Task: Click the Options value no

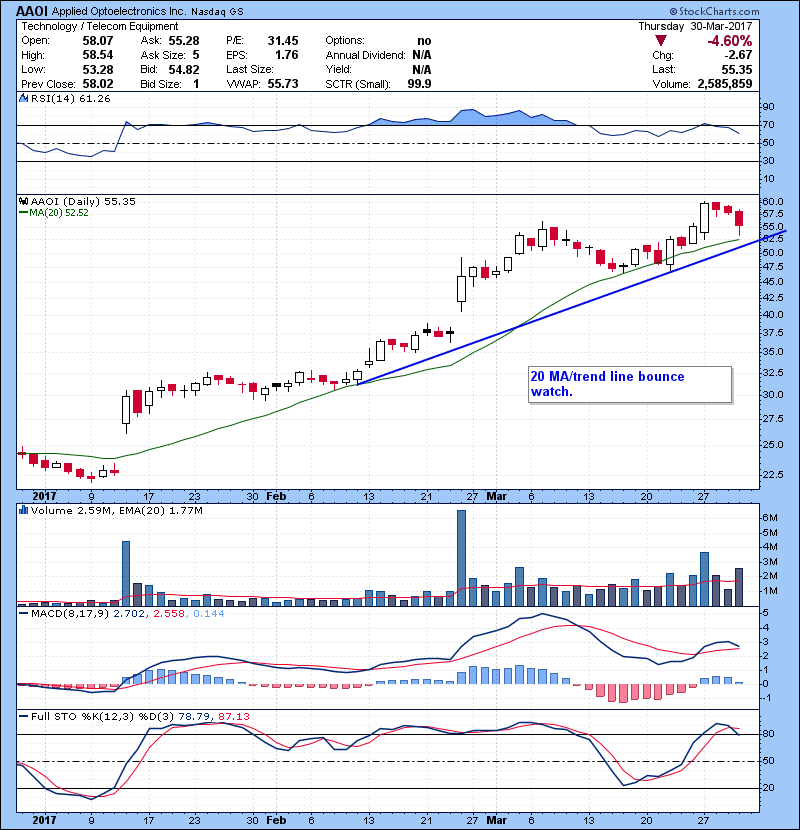Action: [424, 41]
